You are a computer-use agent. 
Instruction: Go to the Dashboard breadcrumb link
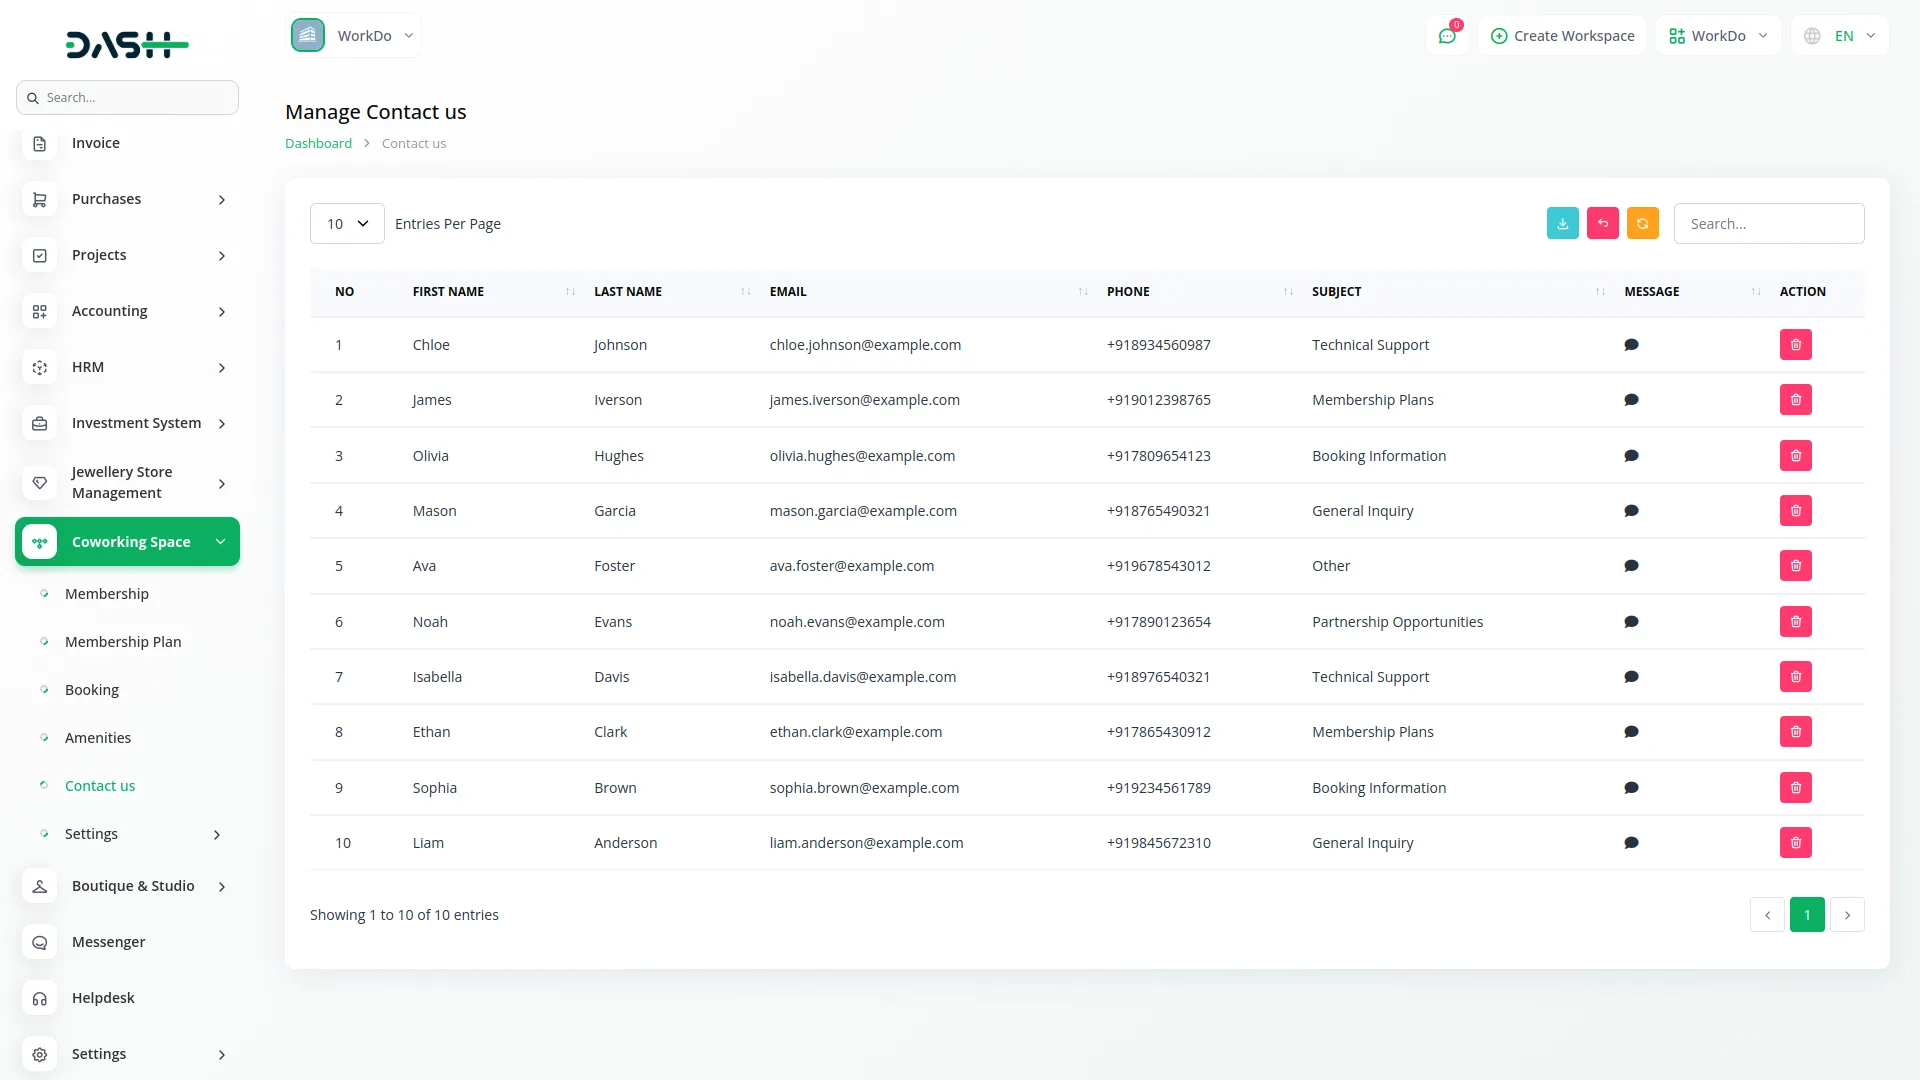318,144
